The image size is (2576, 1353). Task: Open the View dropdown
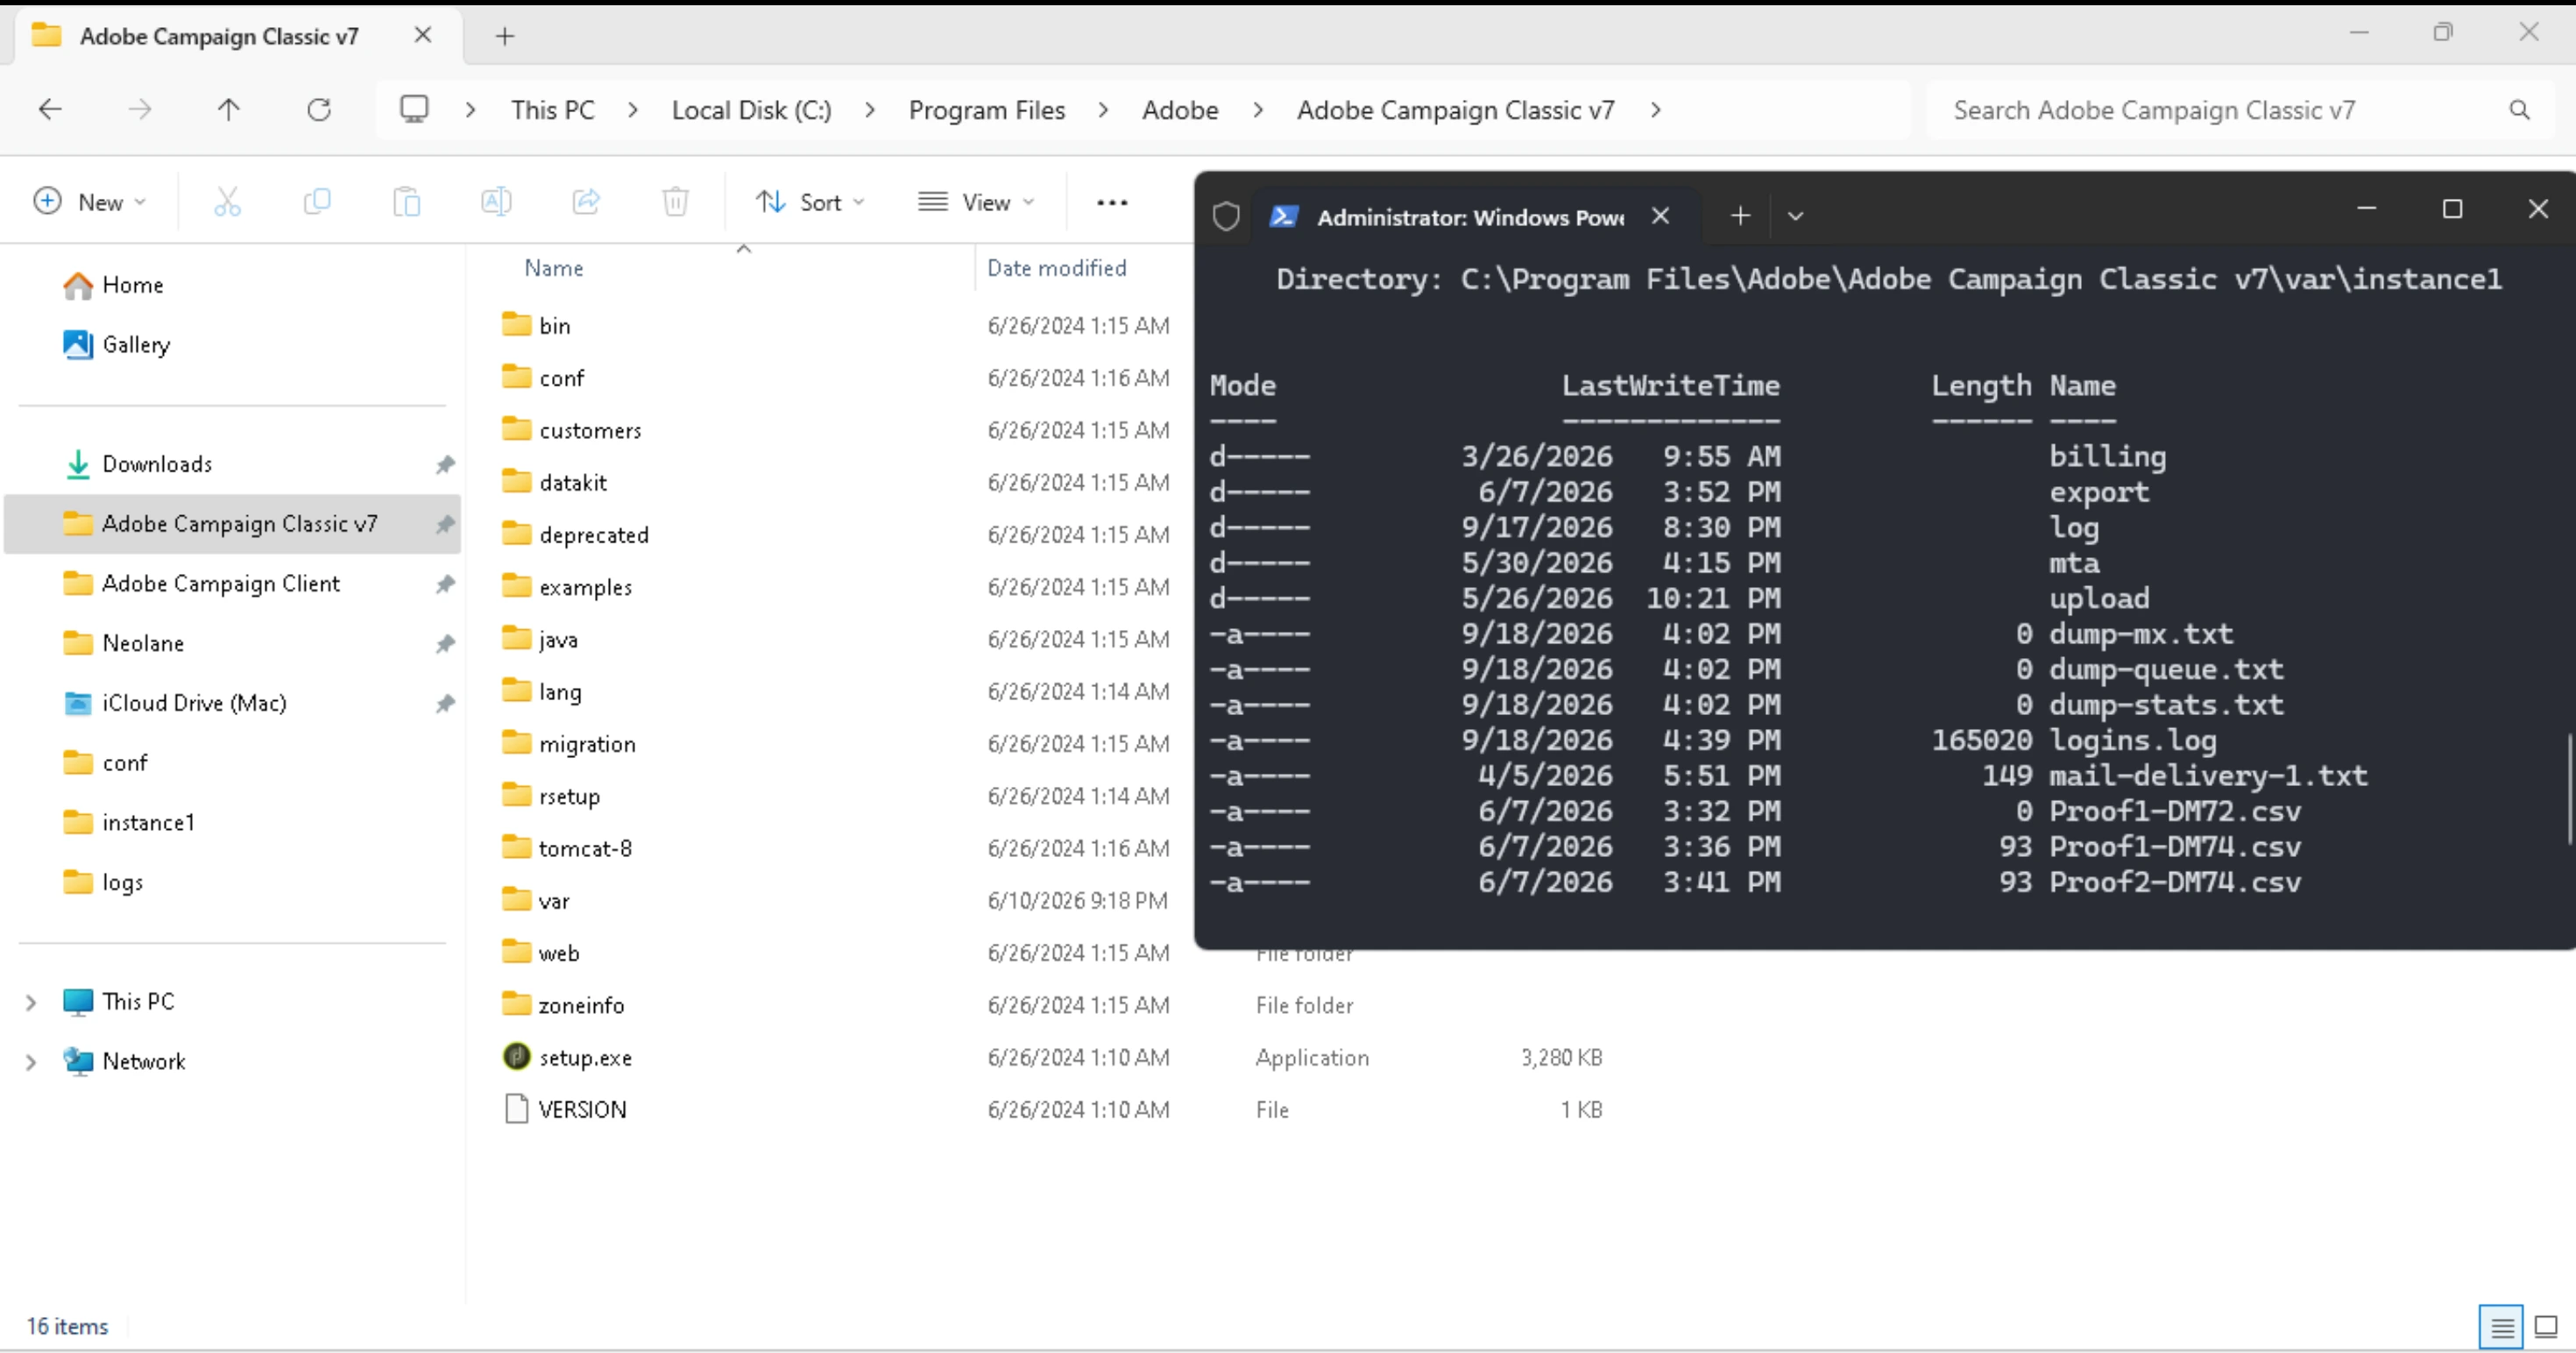(x=976, y=202)
